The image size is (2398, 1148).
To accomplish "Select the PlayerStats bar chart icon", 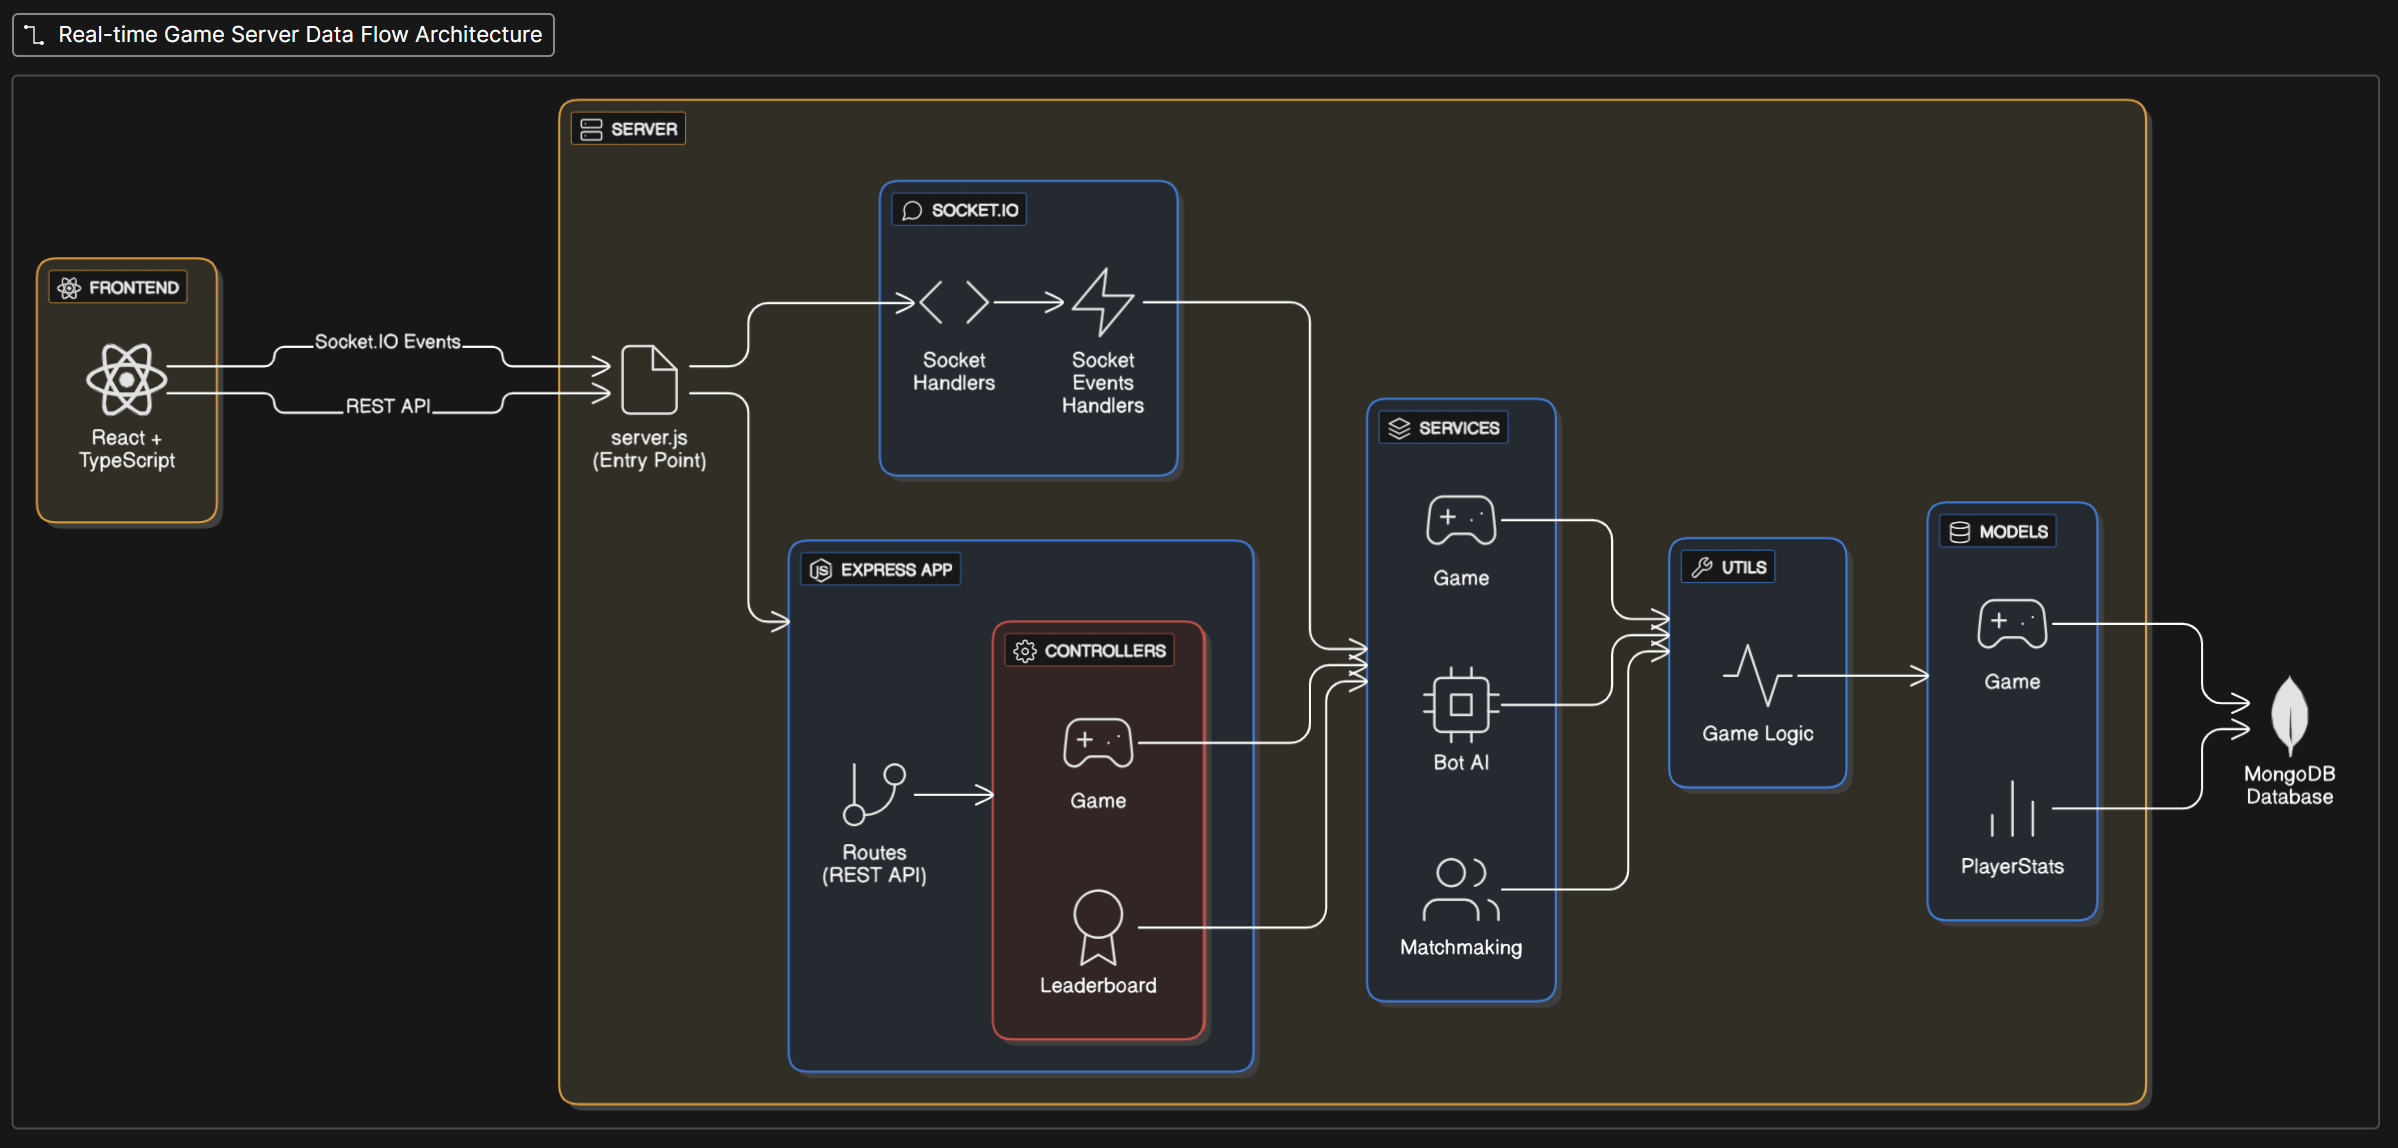I will point(2012,809).
